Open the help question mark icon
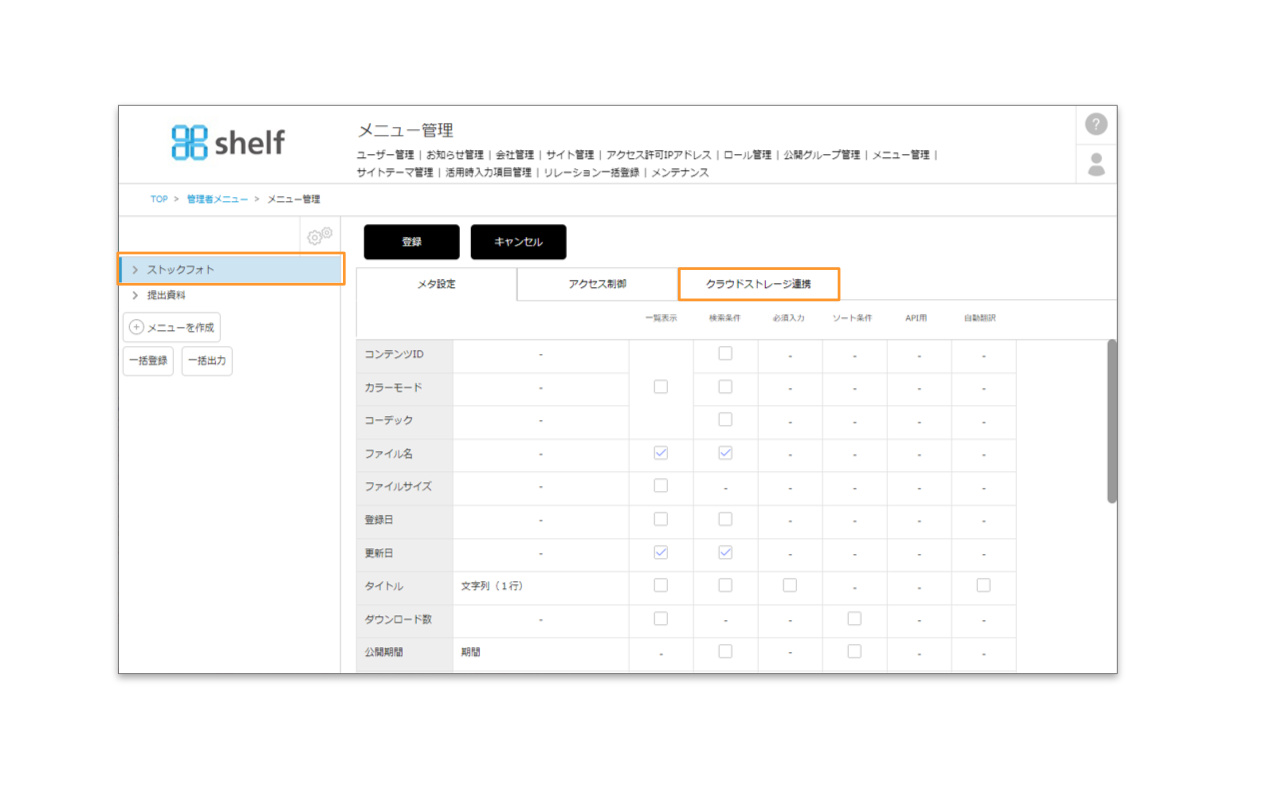Screen dimensions: 1280x800 [1096, 124]
